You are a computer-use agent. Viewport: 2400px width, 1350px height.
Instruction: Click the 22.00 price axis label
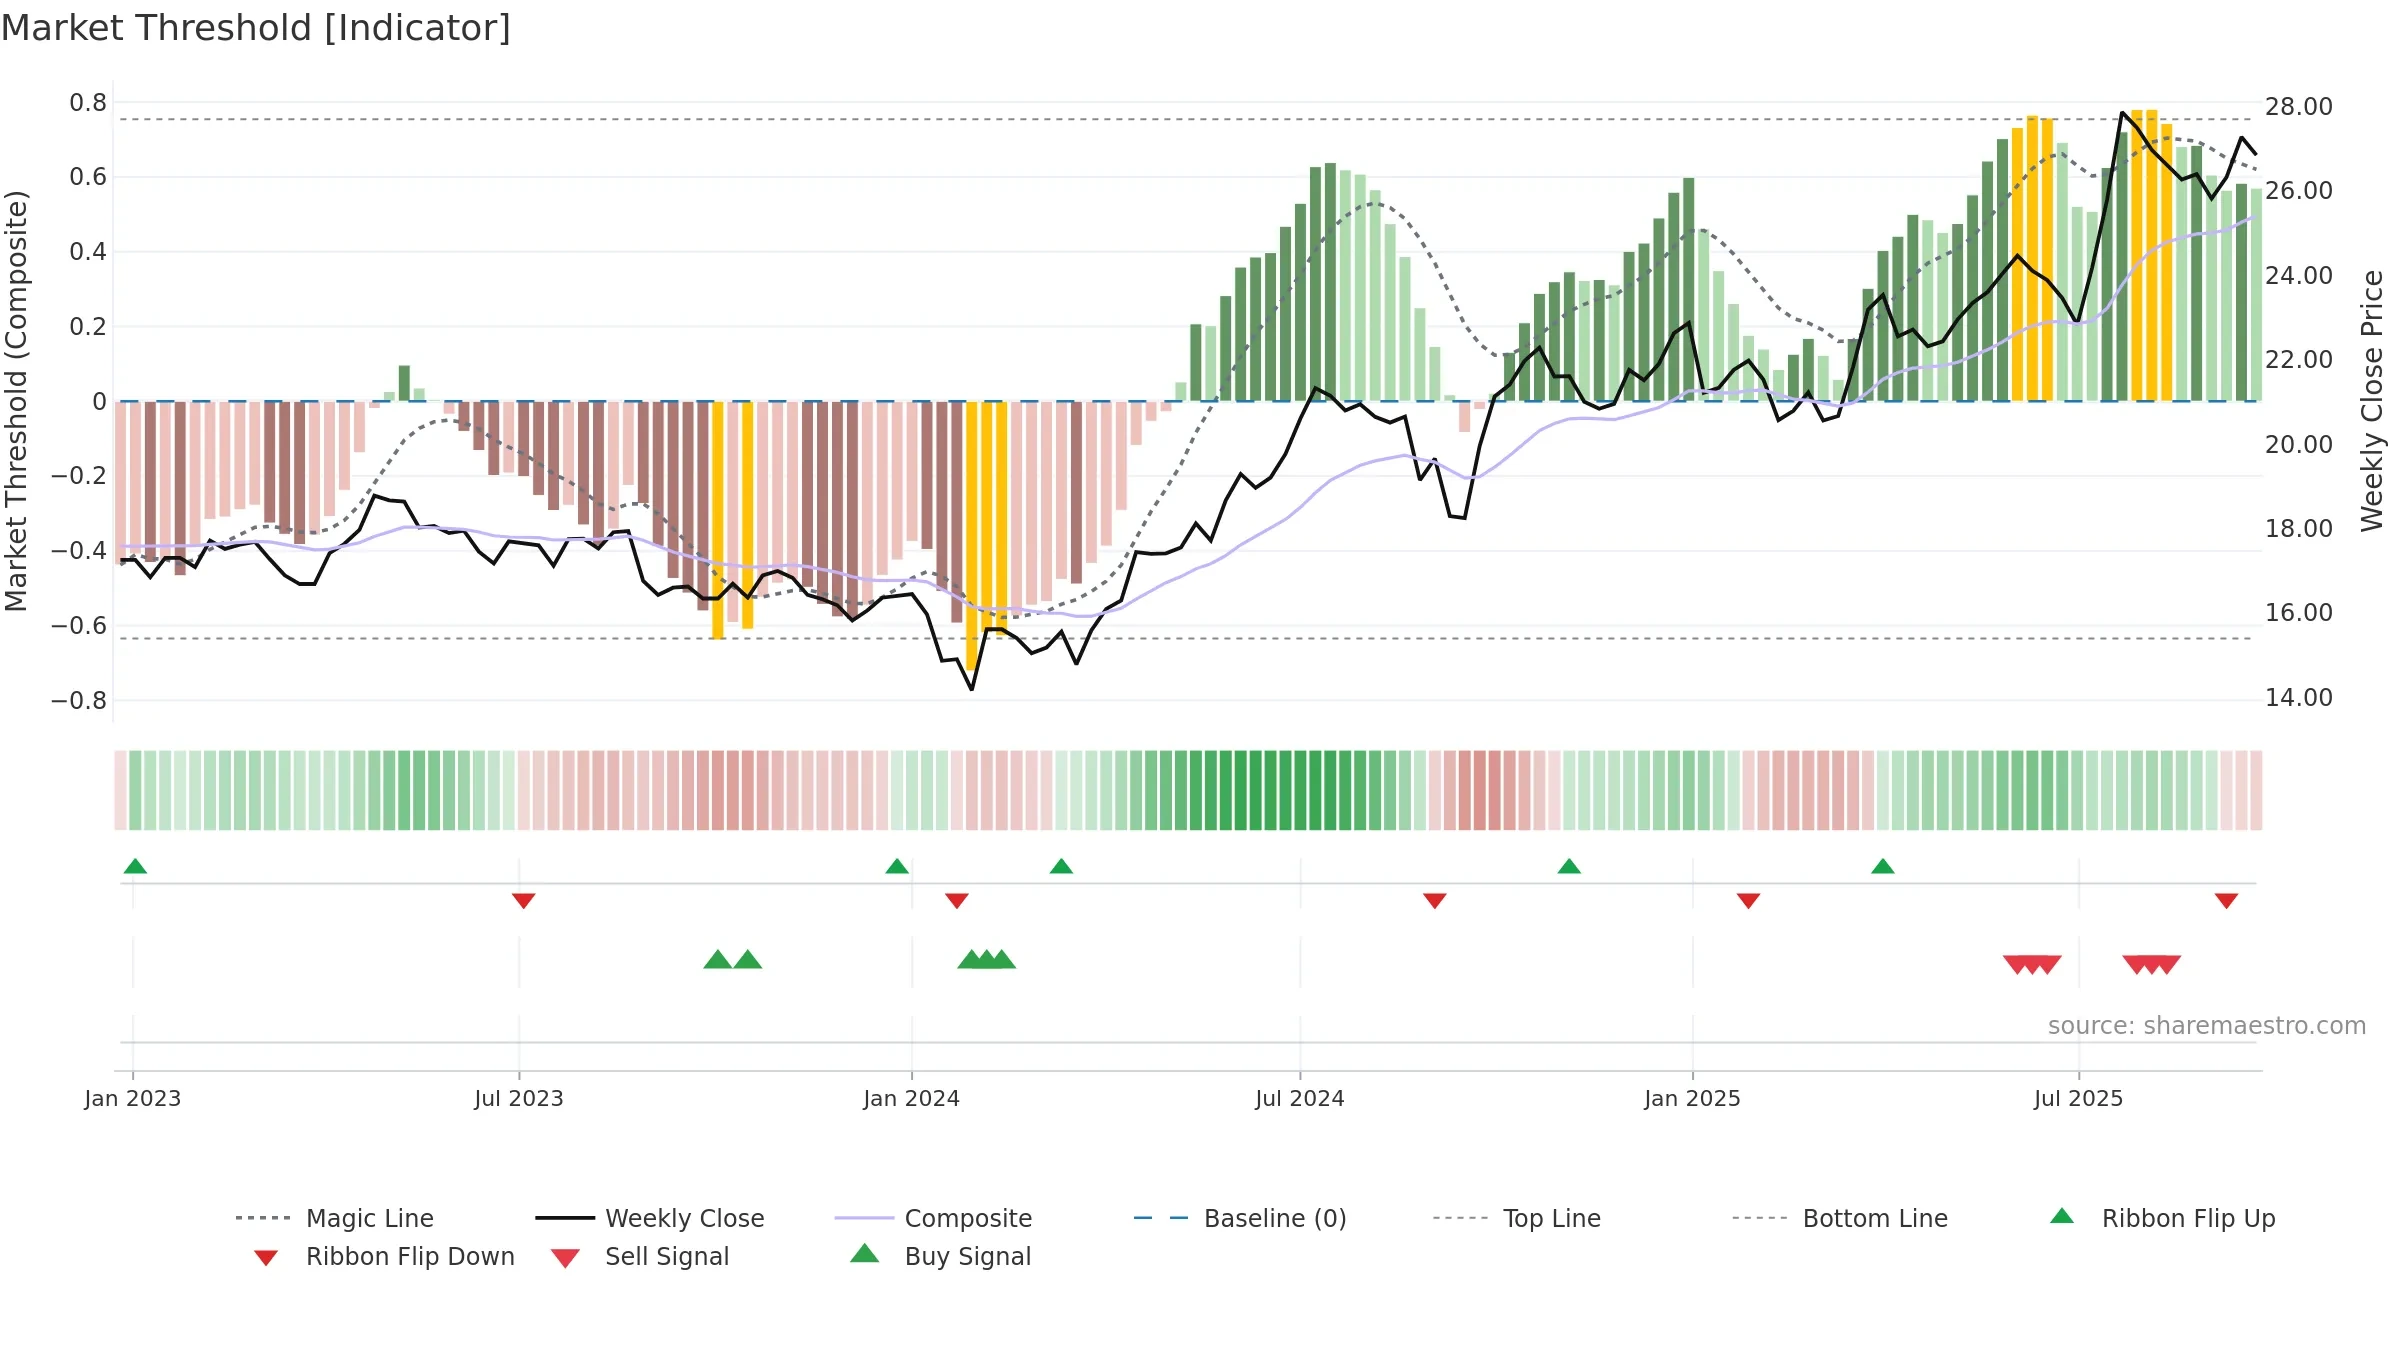click(x=2299, y=360)
